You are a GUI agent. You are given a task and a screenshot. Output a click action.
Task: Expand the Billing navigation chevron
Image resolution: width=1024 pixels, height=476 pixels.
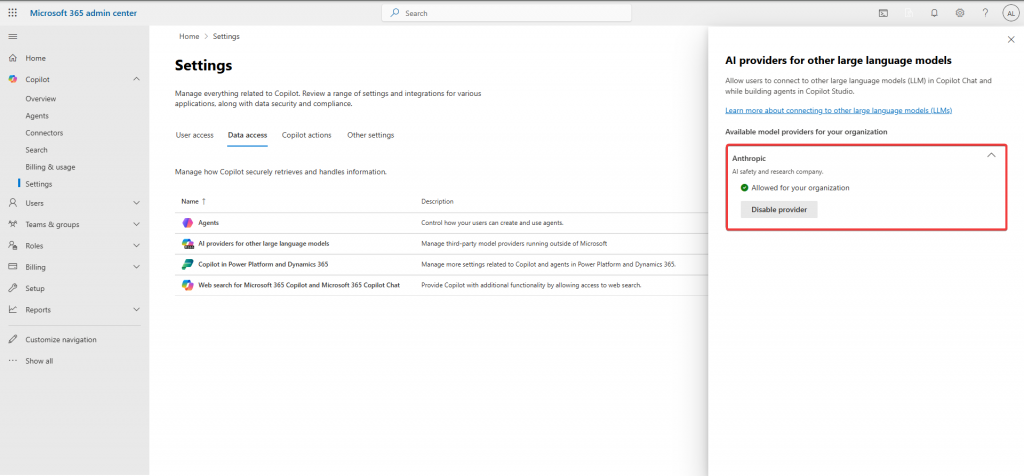pyautogui.click(x=136, y=266)
